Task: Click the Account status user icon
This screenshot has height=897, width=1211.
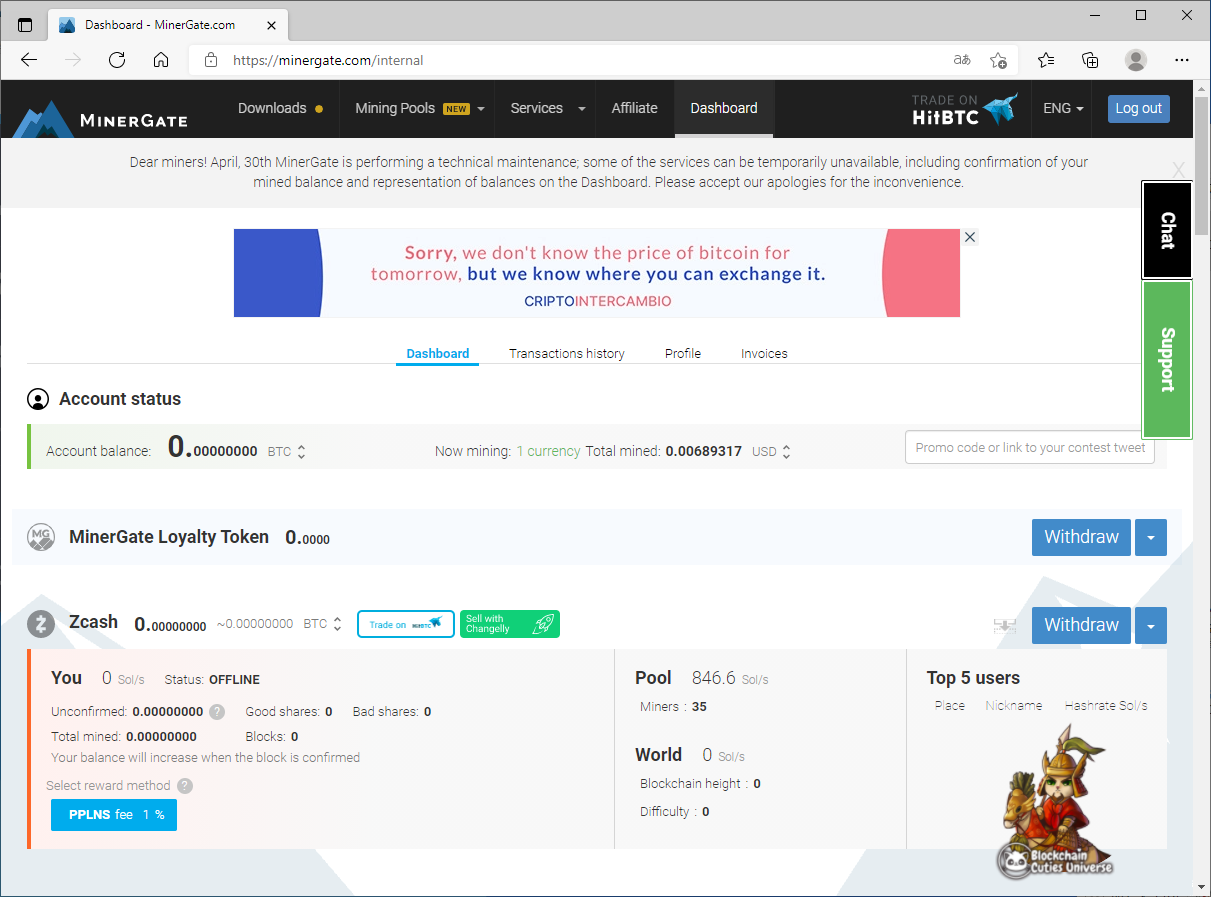Action: pos(38,400)
